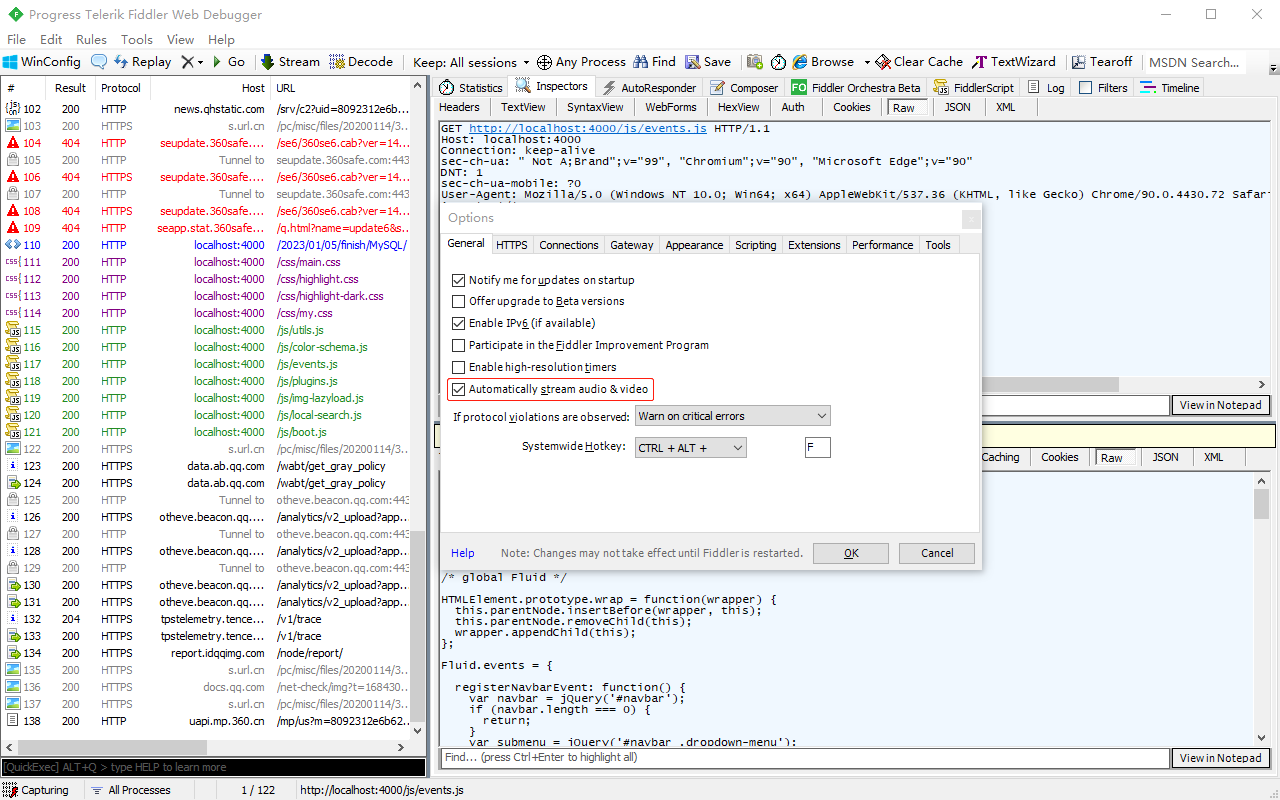1280x800 pixels.
Task: Toggle Notify me for updates on startup
Action: [x=459, y=280]
